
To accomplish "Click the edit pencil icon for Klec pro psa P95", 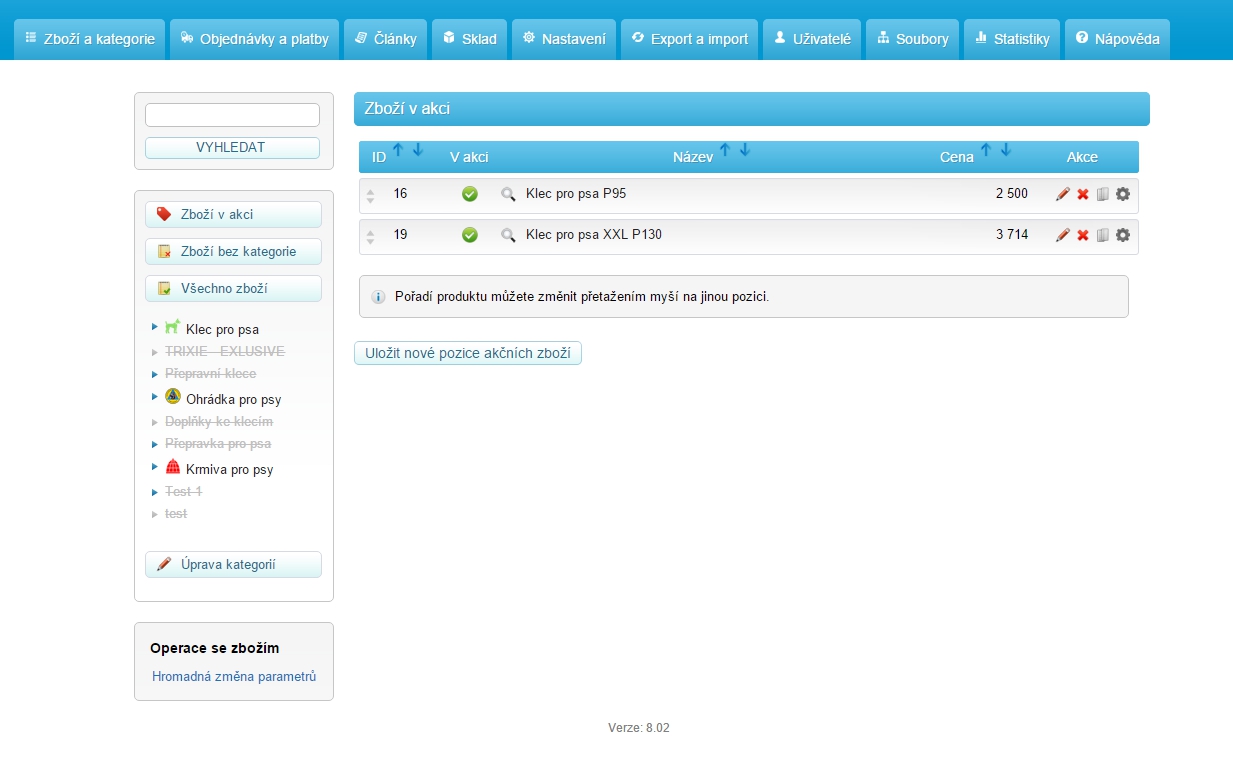I will [1063, 194].
